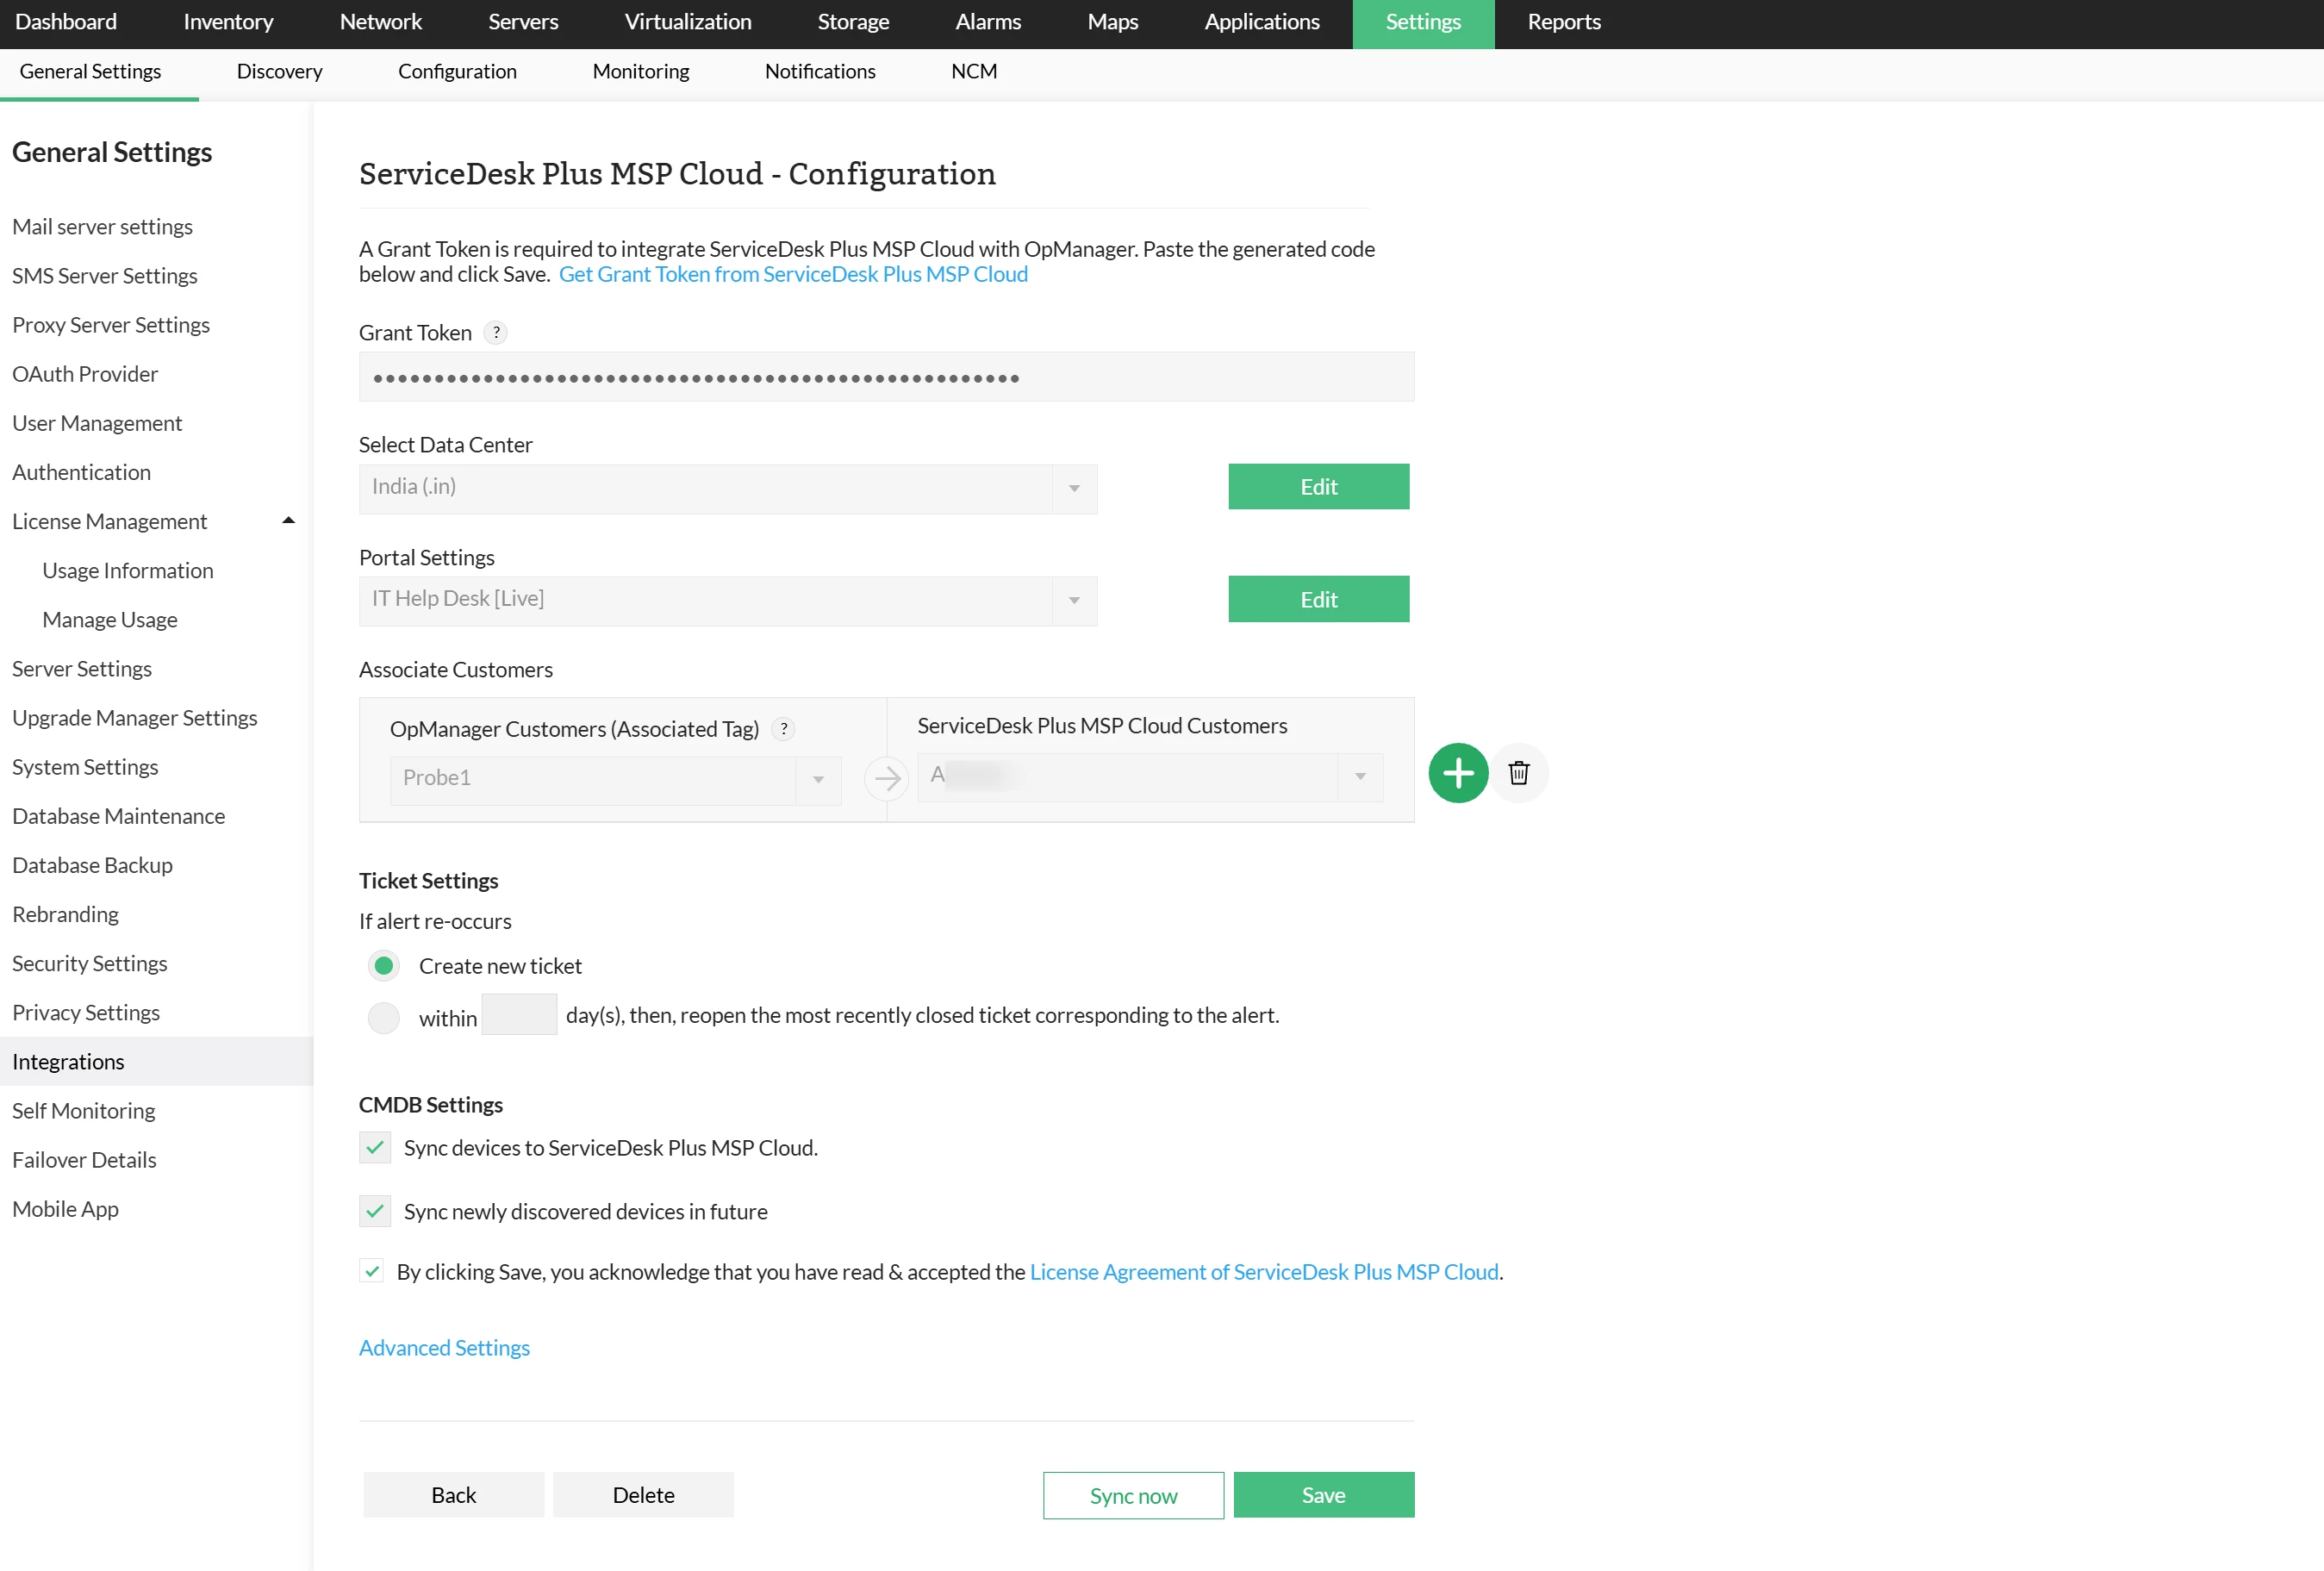Open Database Maintenance in sidebar
This screenshot has height=1571, width=2324.
(x=118, y=816)
